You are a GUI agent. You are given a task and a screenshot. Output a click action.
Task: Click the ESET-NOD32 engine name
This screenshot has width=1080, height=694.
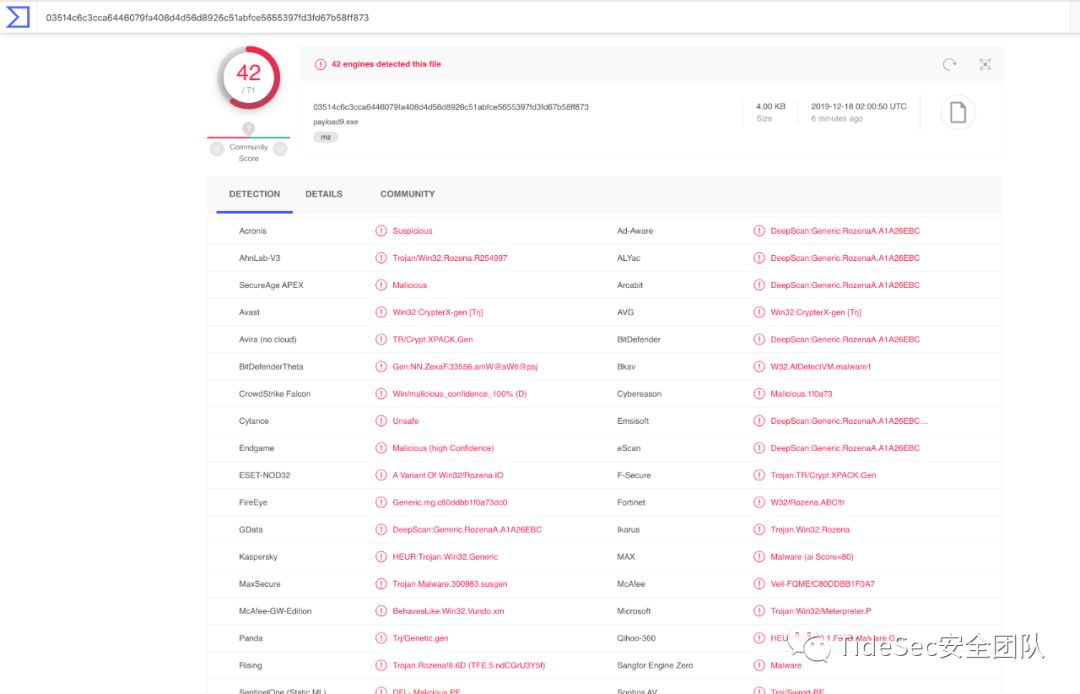[264, 475]
